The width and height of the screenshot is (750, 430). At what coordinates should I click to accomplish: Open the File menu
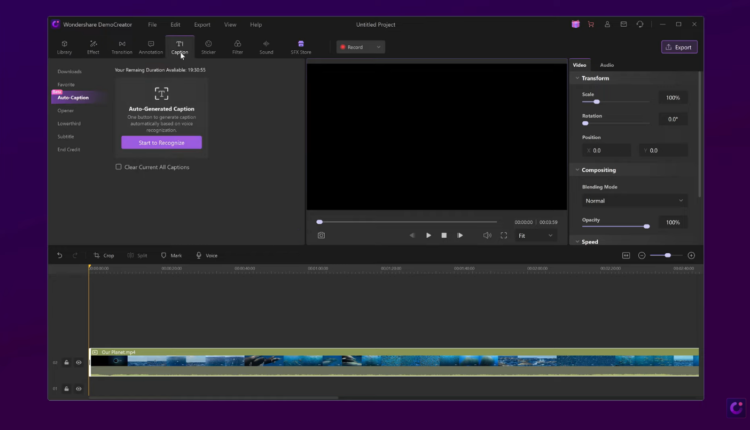[152, 24]
